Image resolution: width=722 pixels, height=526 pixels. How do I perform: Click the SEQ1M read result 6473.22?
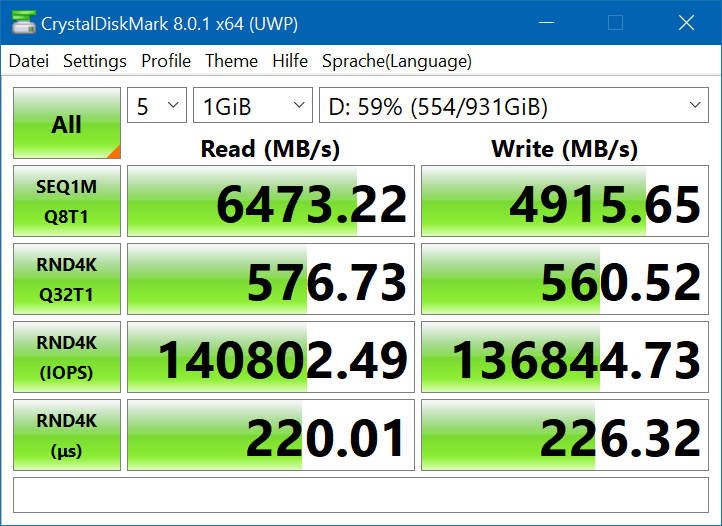271,201
